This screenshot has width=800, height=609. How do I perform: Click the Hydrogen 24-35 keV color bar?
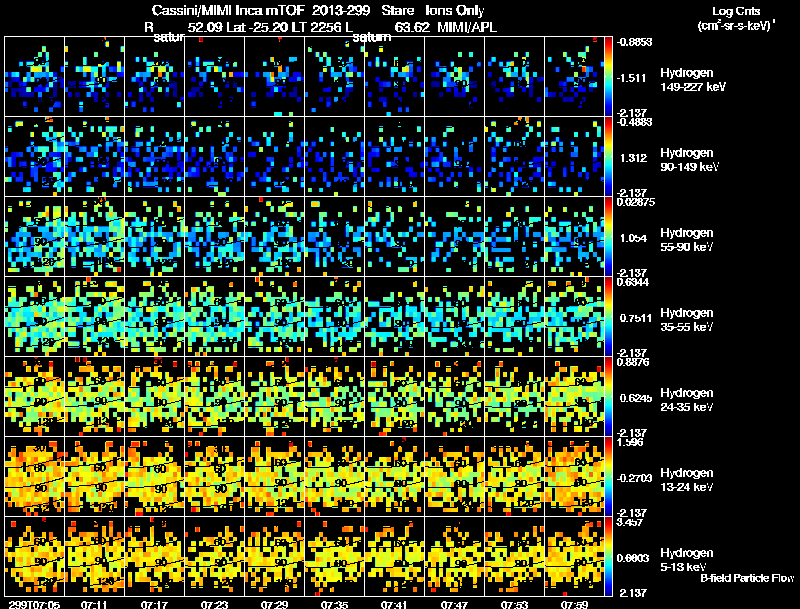[x=608, y=397]
